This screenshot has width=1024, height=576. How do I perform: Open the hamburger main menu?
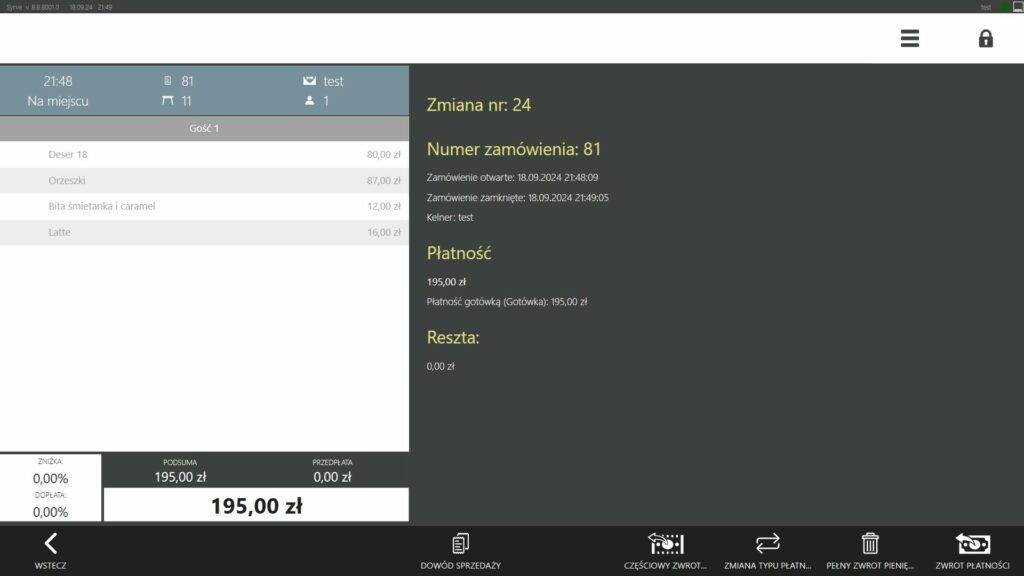coord(909,39)
